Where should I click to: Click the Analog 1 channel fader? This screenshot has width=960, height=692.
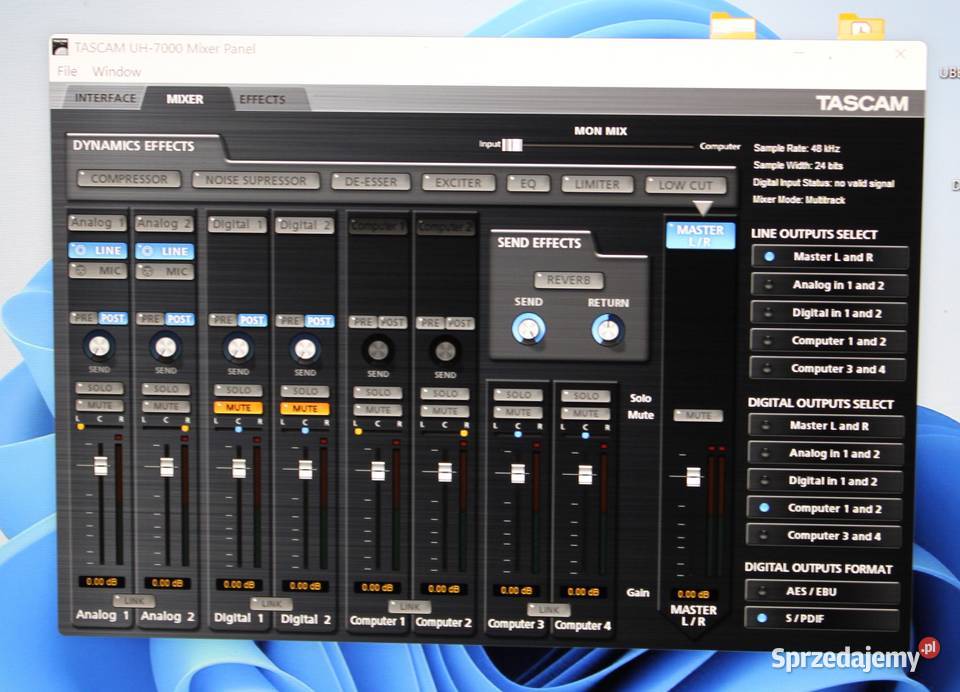tap(100, 466)
